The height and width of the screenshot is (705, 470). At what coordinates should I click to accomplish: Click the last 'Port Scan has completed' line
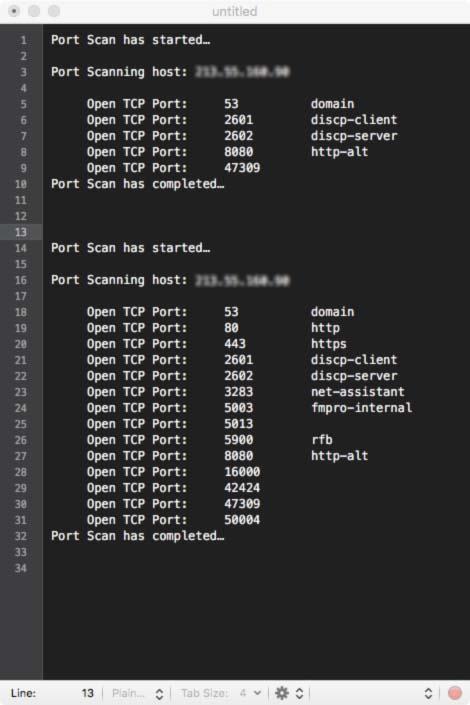(137, 536)
